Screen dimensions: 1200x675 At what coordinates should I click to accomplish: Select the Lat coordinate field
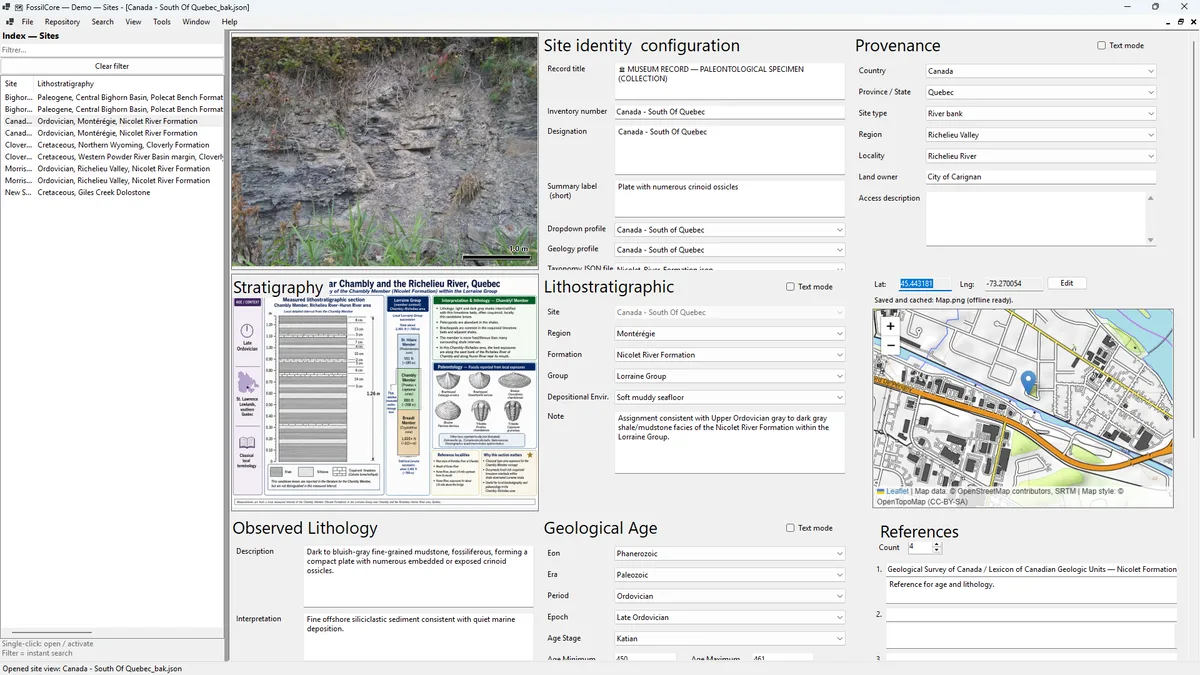pos(924,284)
